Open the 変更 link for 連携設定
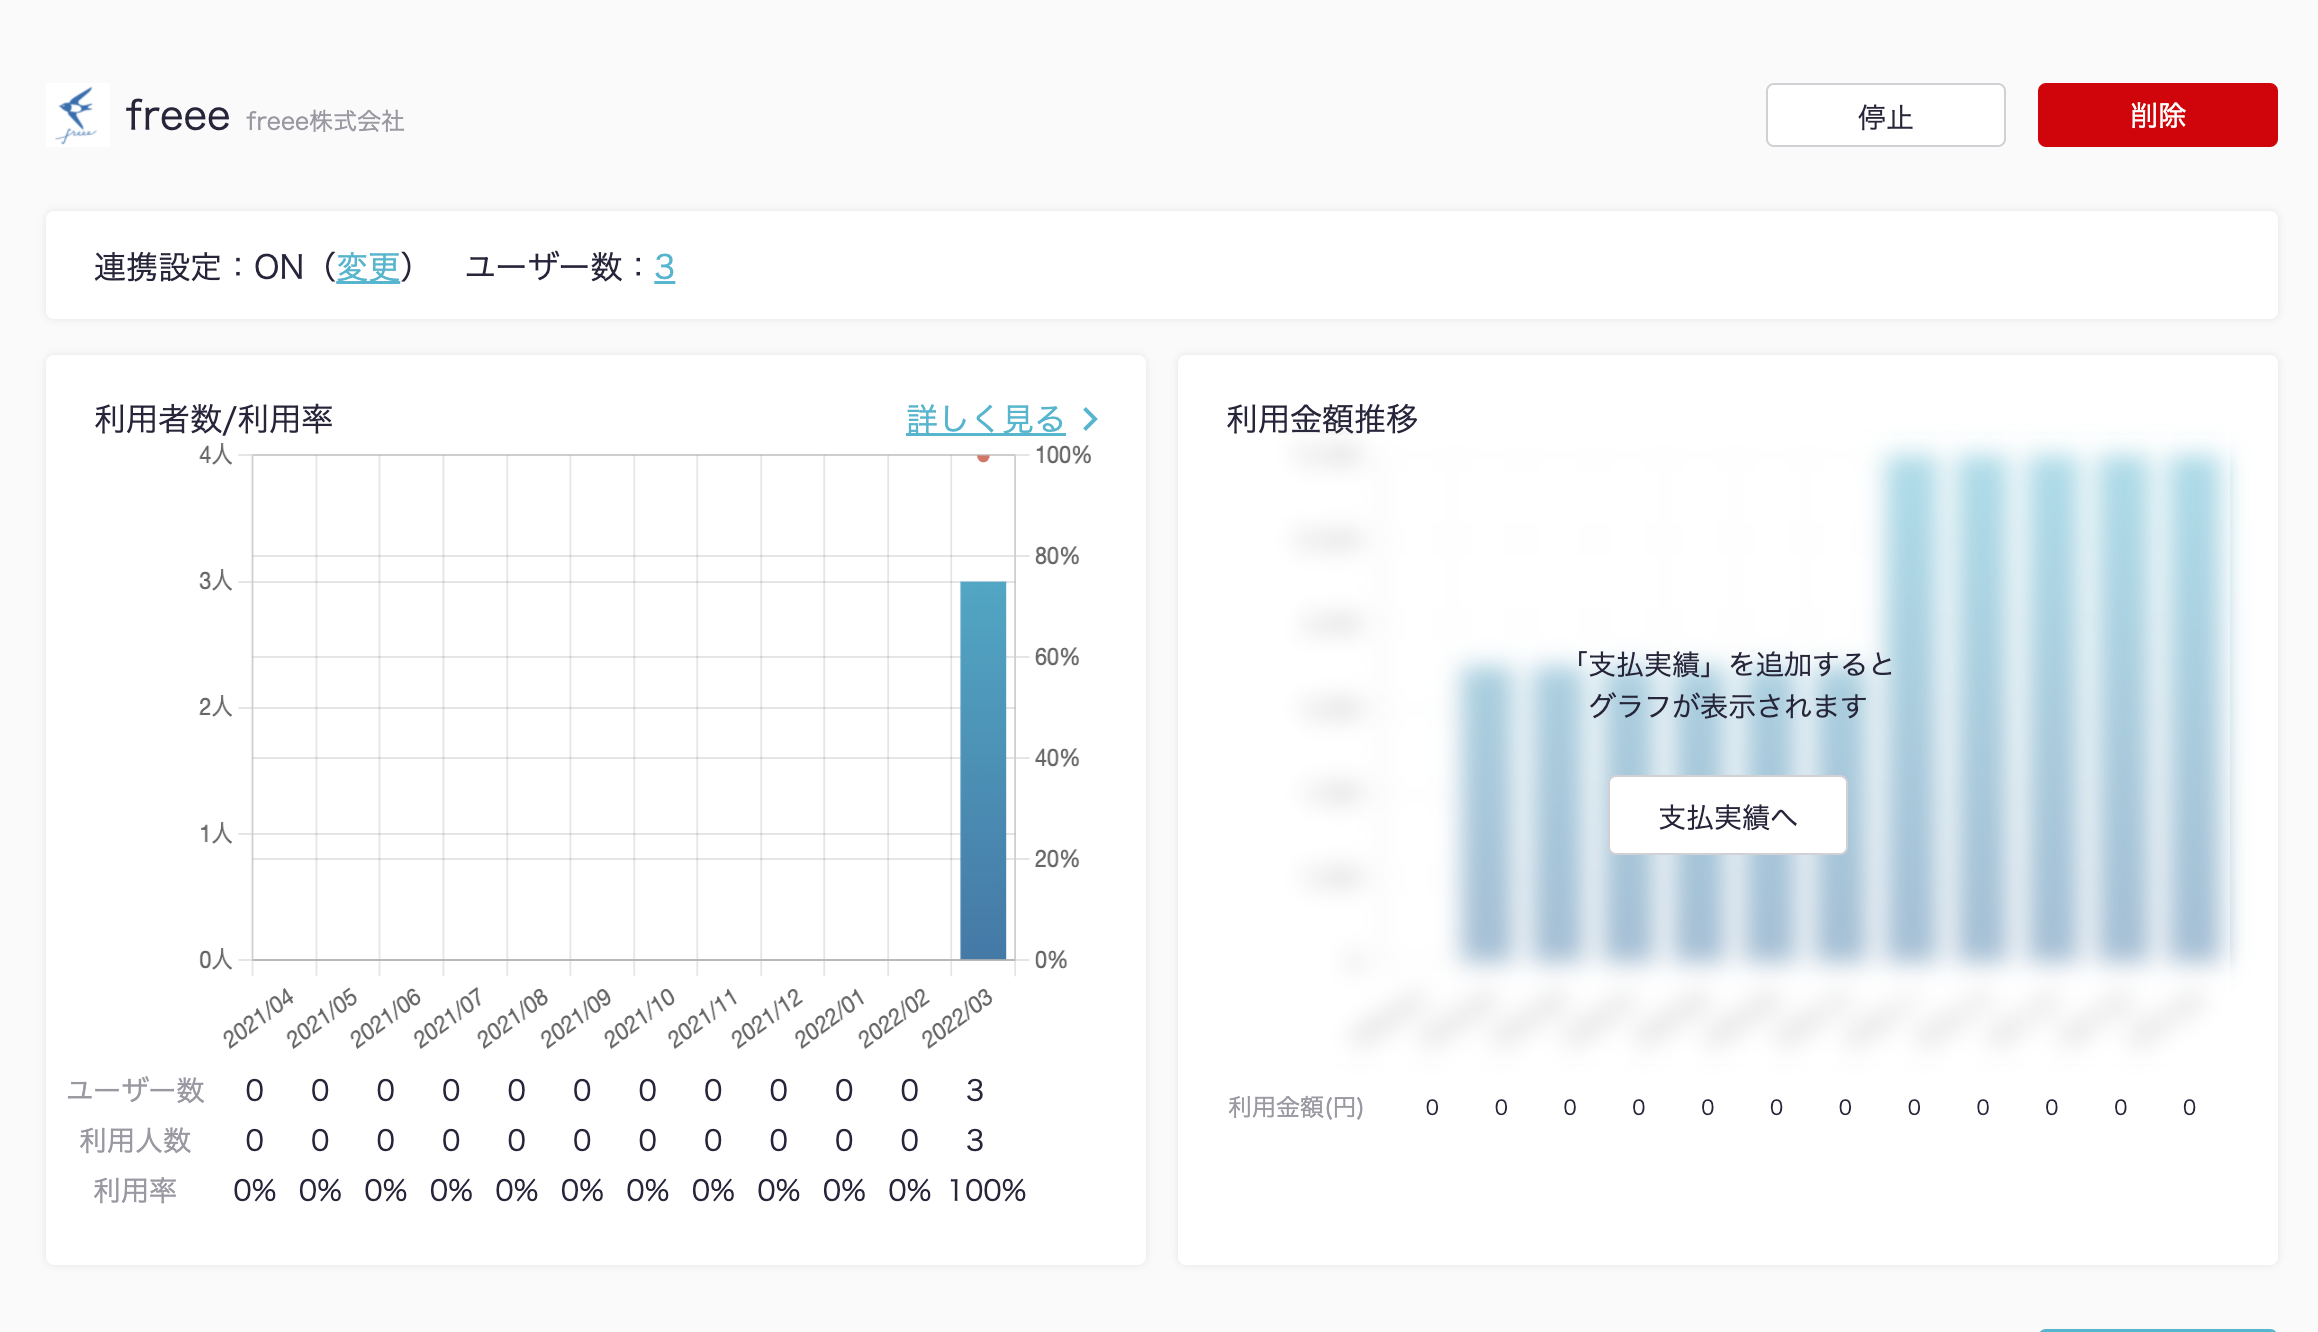This screenshot has height=1332, width=2318. (x=368, y=267)
